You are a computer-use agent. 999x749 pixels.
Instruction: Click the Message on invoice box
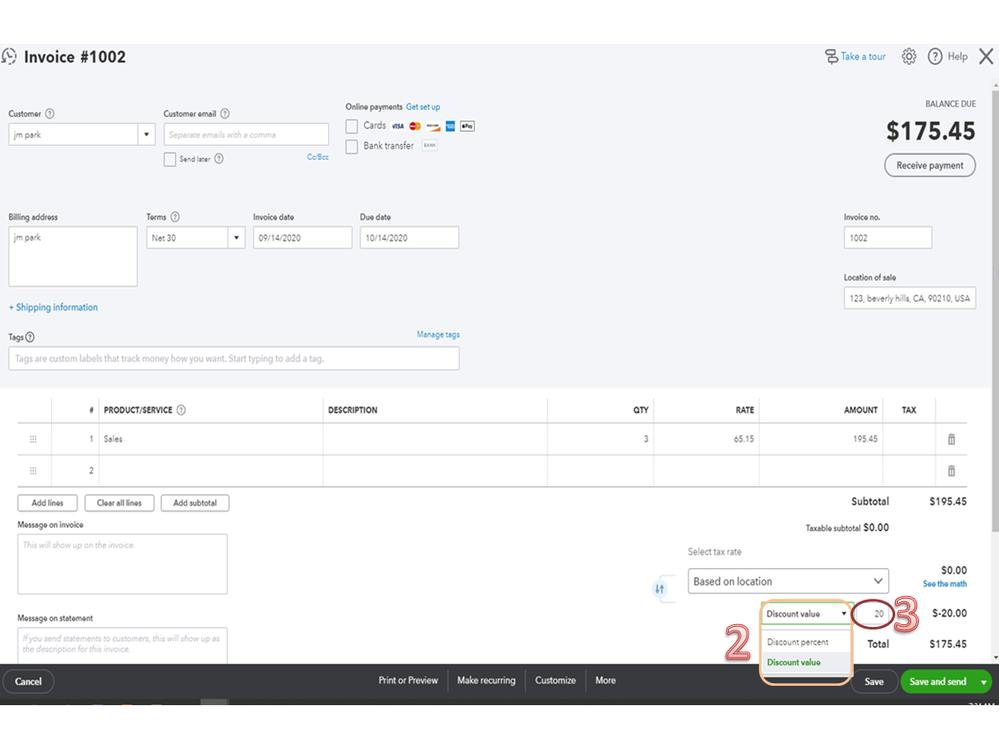pos(122,564)
